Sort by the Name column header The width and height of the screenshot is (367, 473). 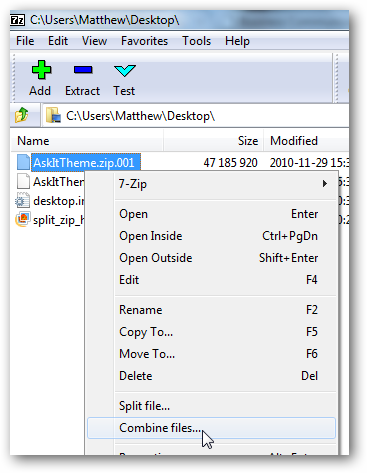[87, 141]
